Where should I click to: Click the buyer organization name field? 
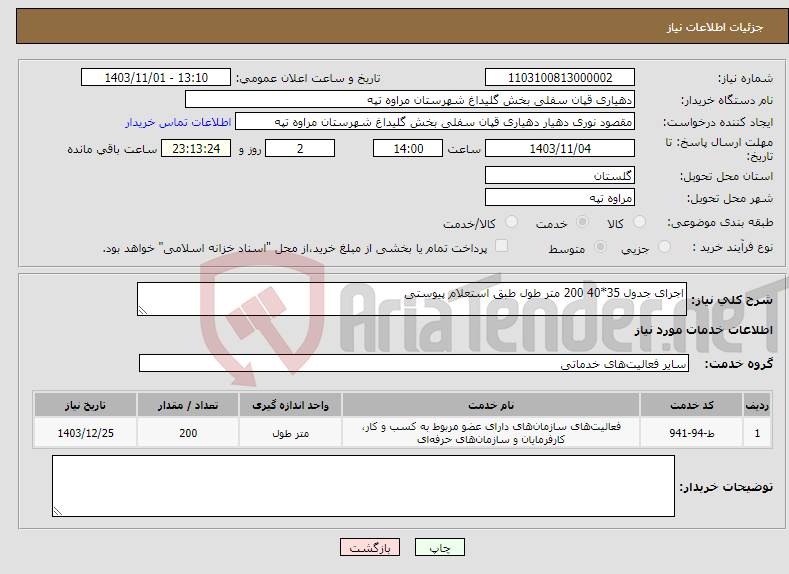[410, 100]
